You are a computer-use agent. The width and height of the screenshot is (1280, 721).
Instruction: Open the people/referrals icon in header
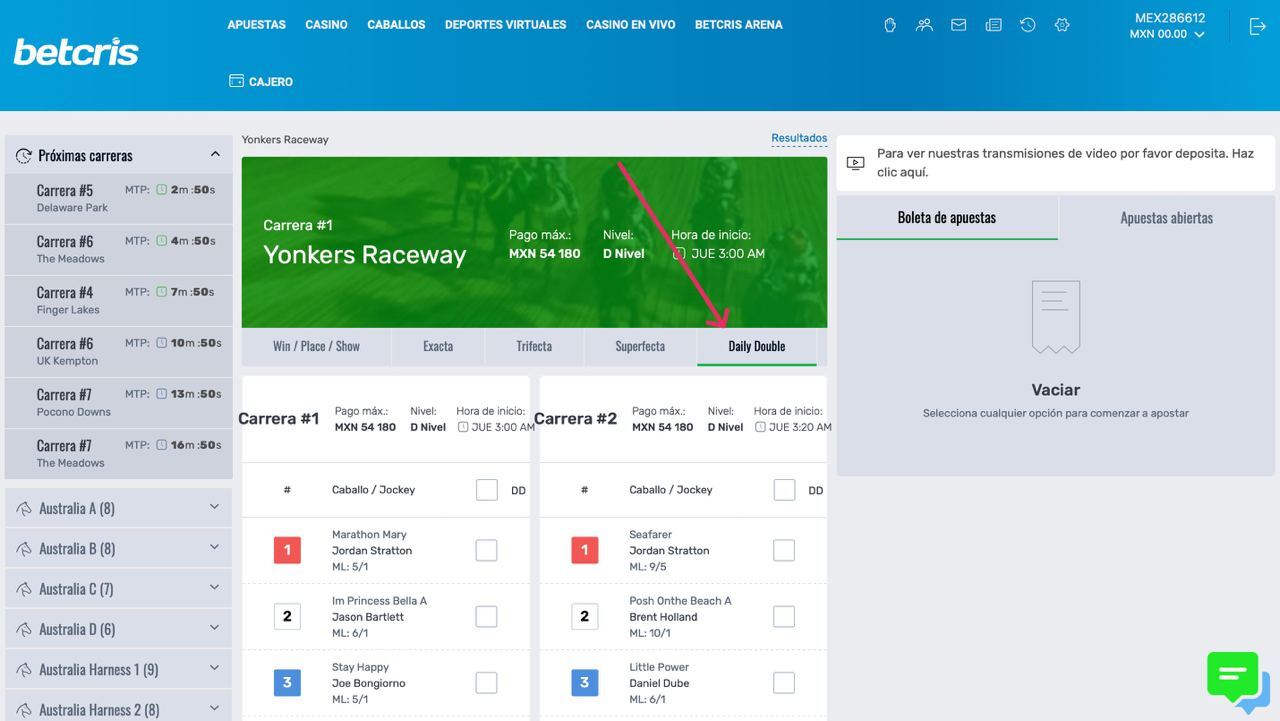point(924,25)
